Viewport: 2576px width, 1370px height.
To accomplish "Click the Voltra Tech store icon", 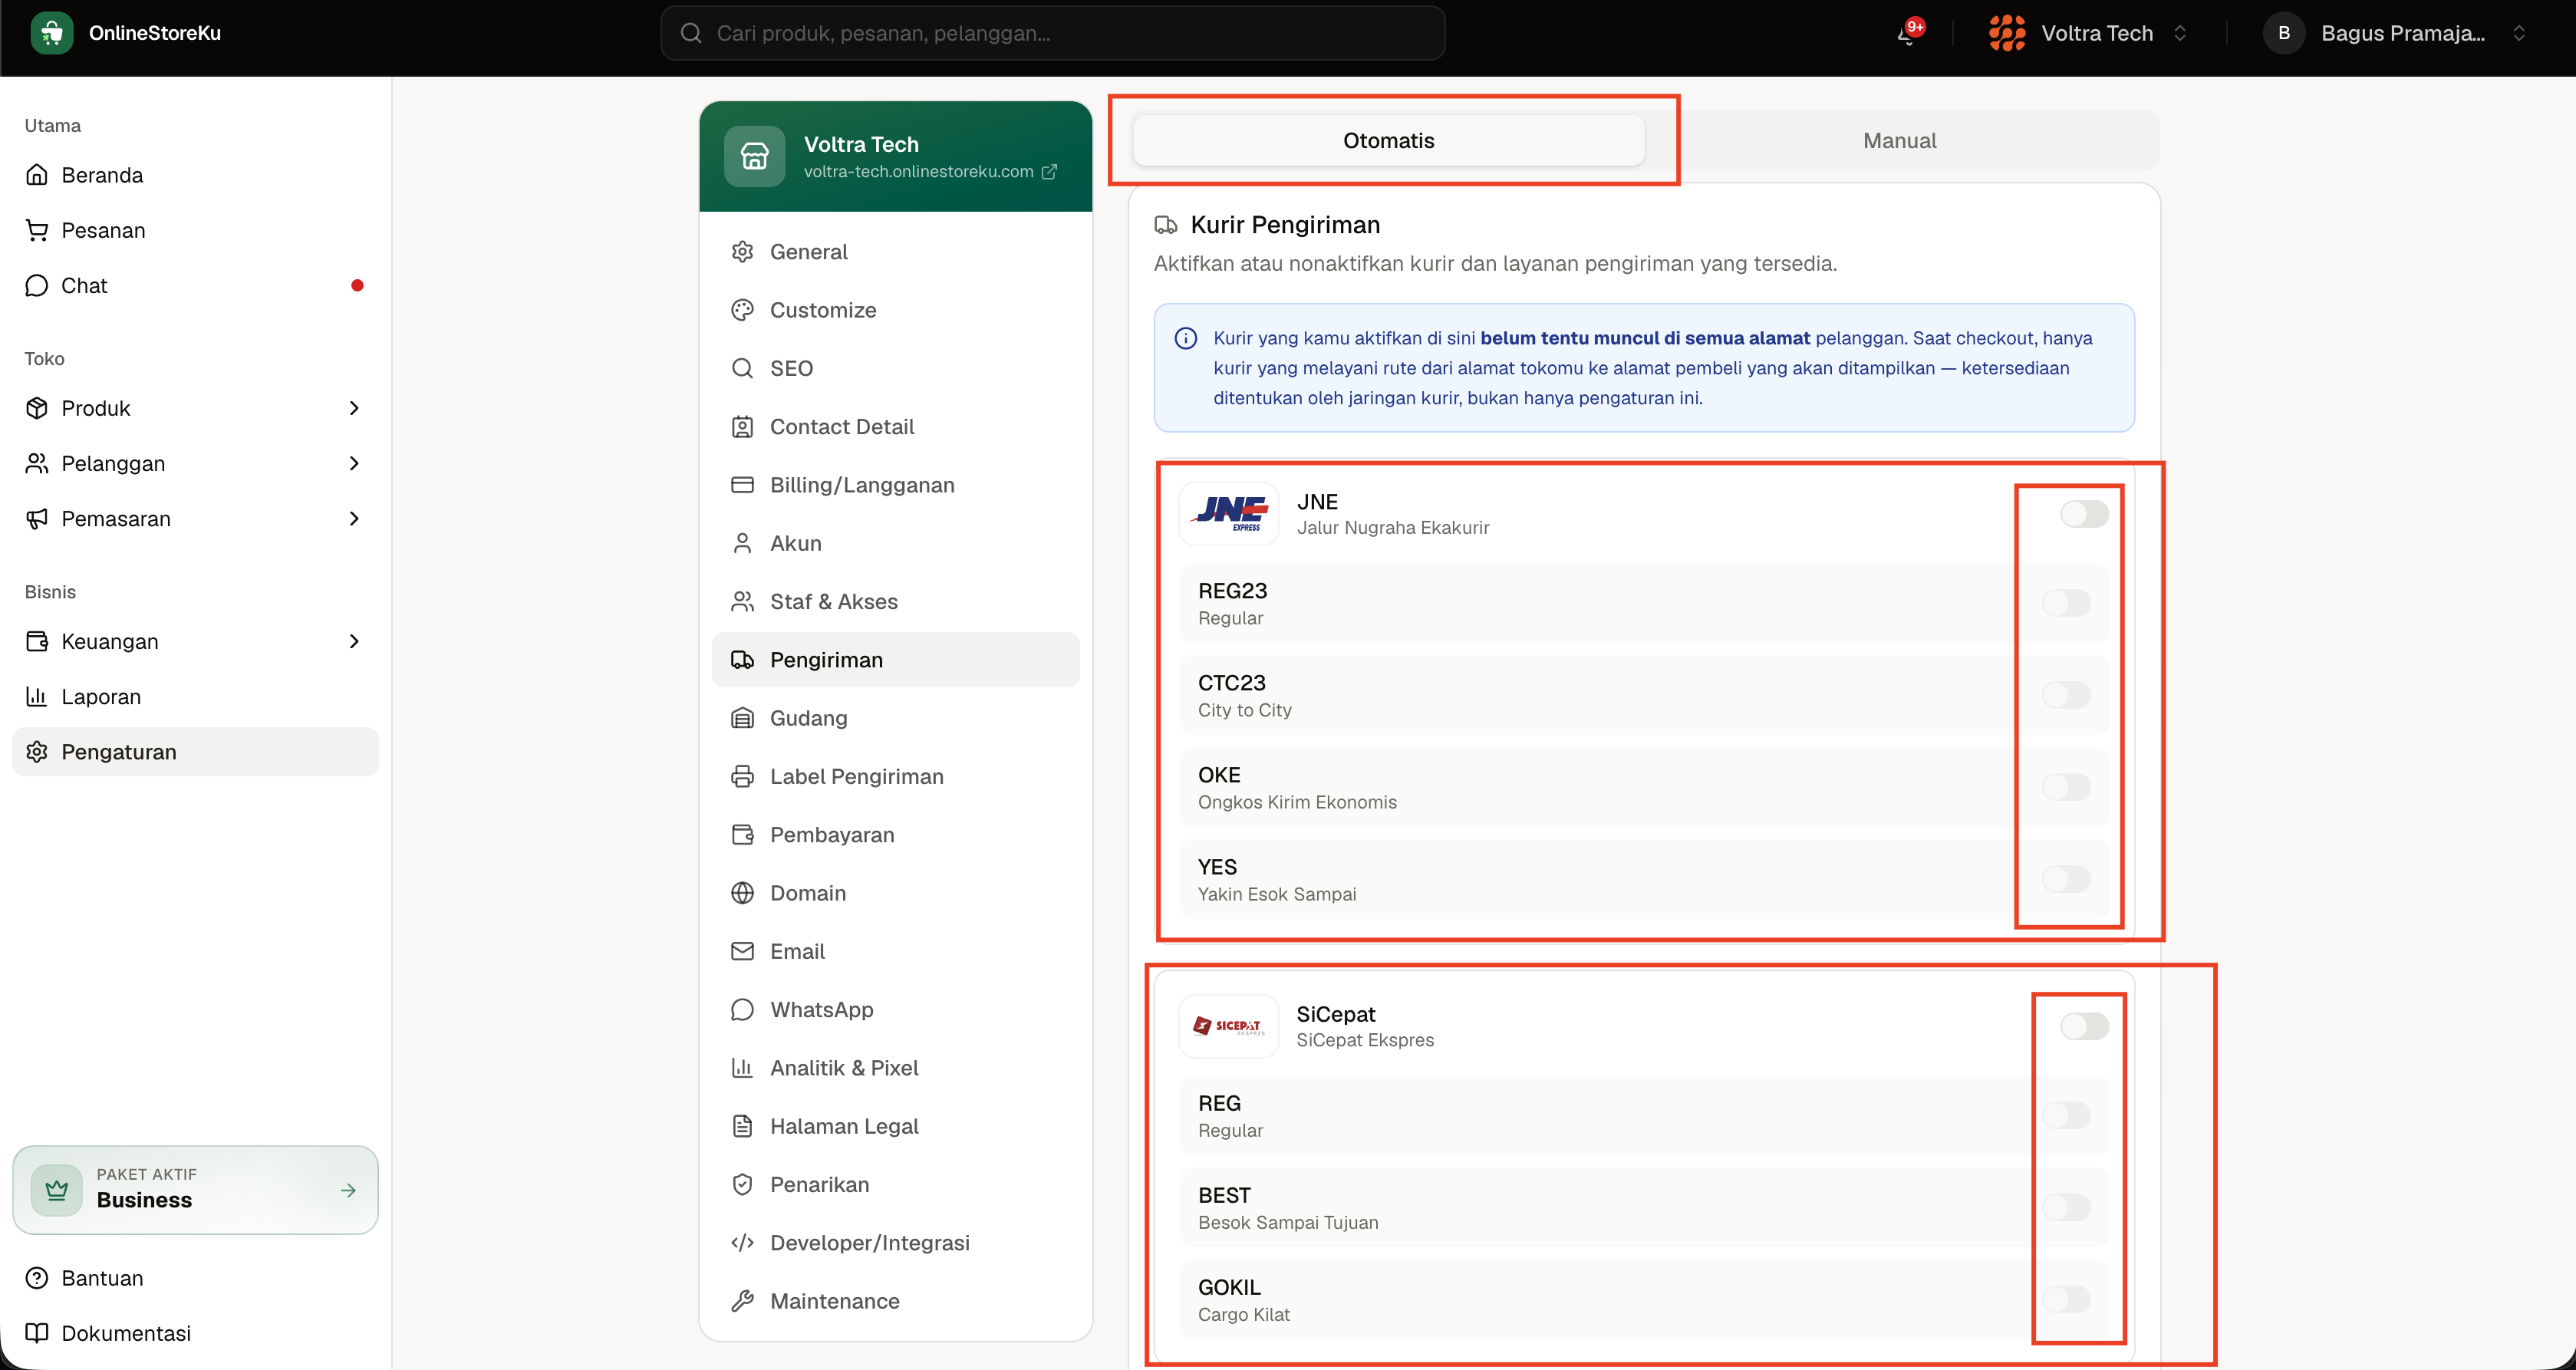I will (754, 156).
